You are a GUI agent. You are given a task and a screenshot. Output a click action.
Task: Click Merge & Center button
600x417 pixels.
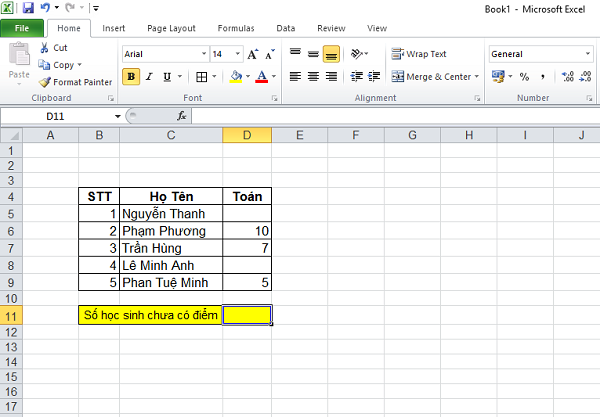431,77
